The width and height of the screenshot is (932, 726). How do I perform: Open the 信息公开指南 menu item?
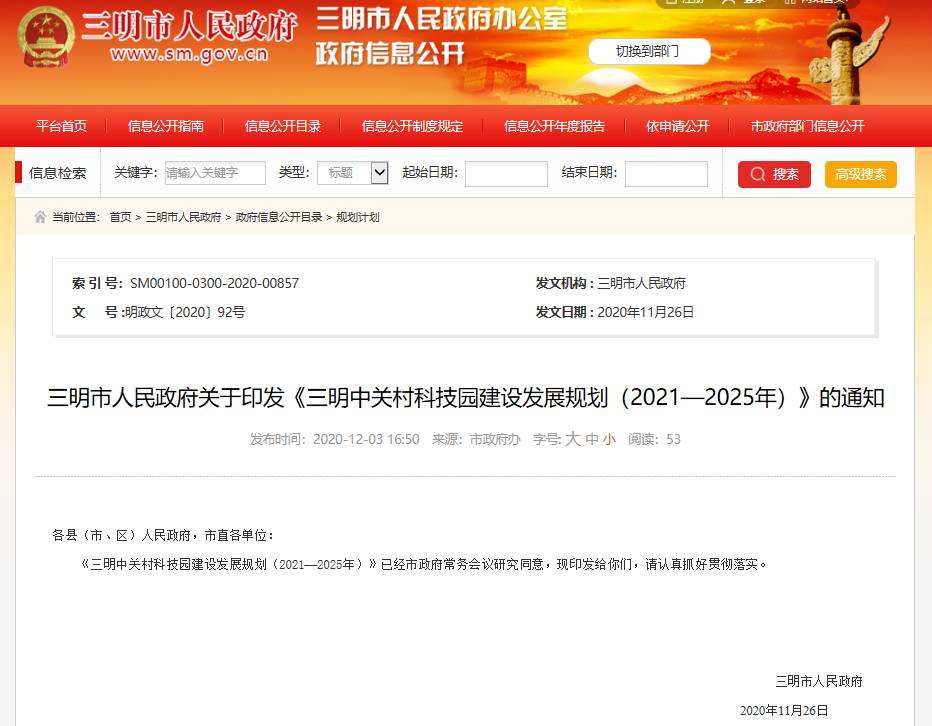(x=165, y=126)
